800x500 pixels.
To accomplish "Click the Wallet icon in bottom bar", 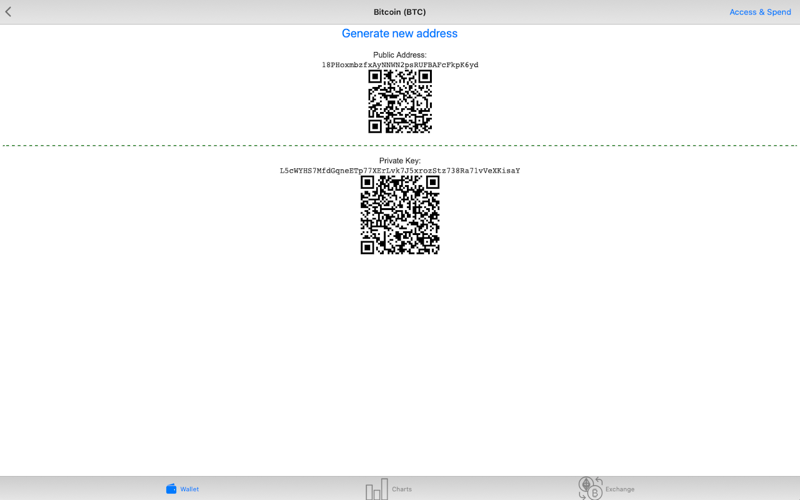I will [x=171, y=489].
